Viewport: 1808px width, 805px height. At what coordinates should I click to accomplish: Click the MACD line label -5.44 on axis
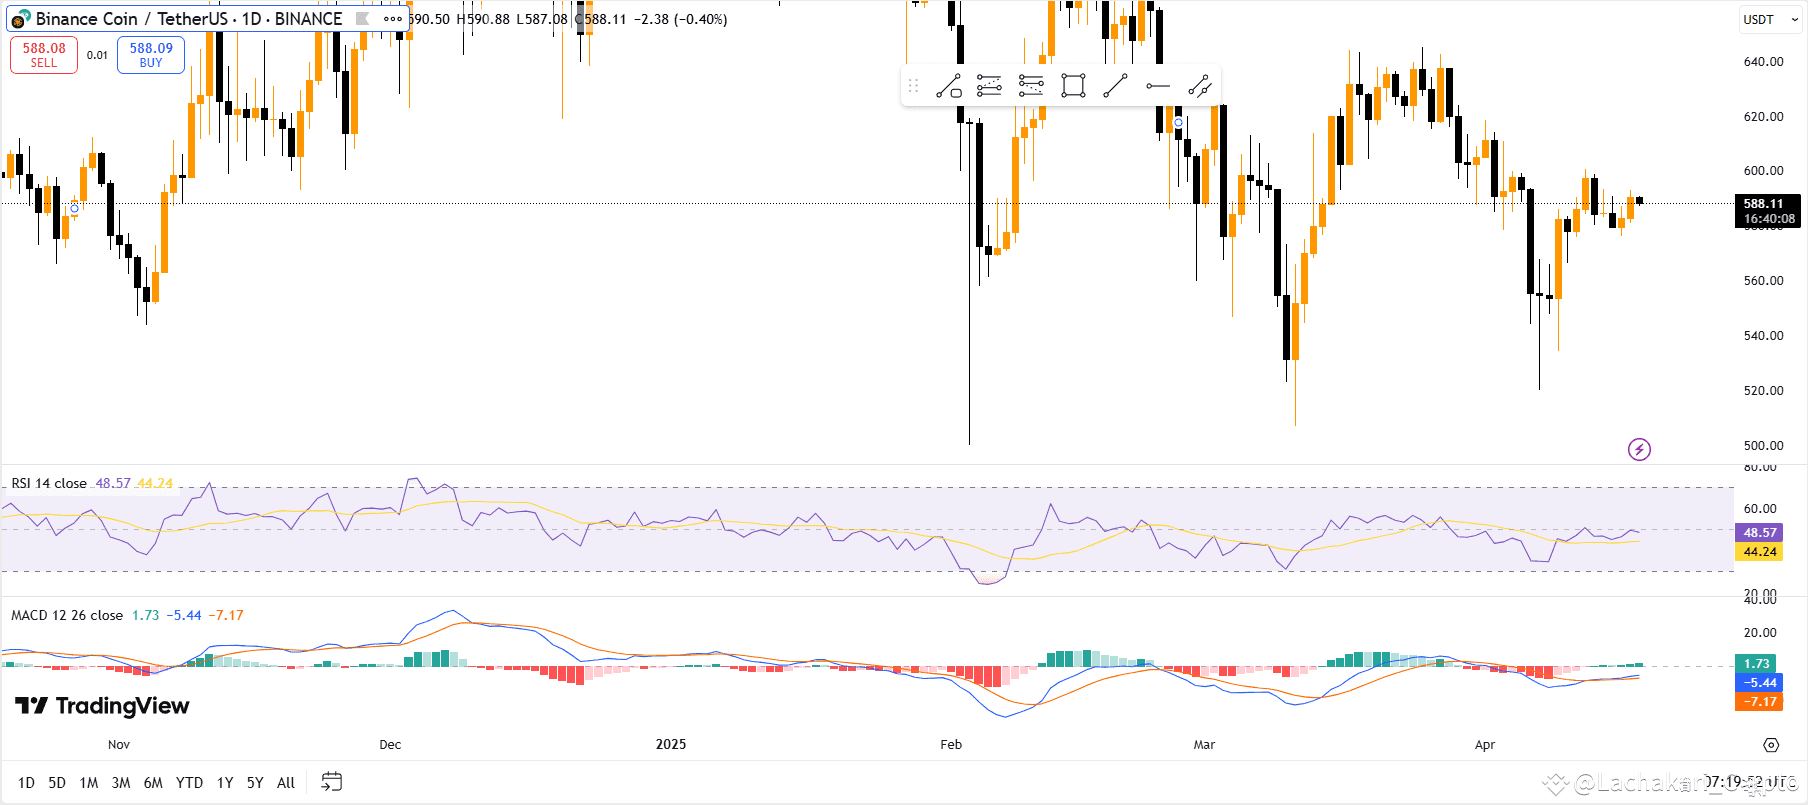coord(1757,683)
